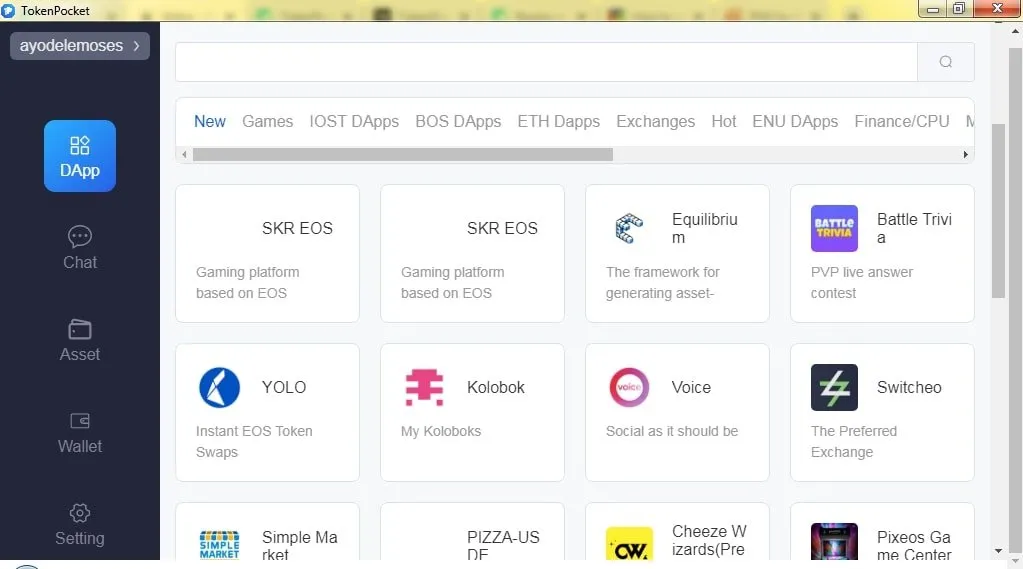
Task: Open the Chat section
Action: pos(80,247)
